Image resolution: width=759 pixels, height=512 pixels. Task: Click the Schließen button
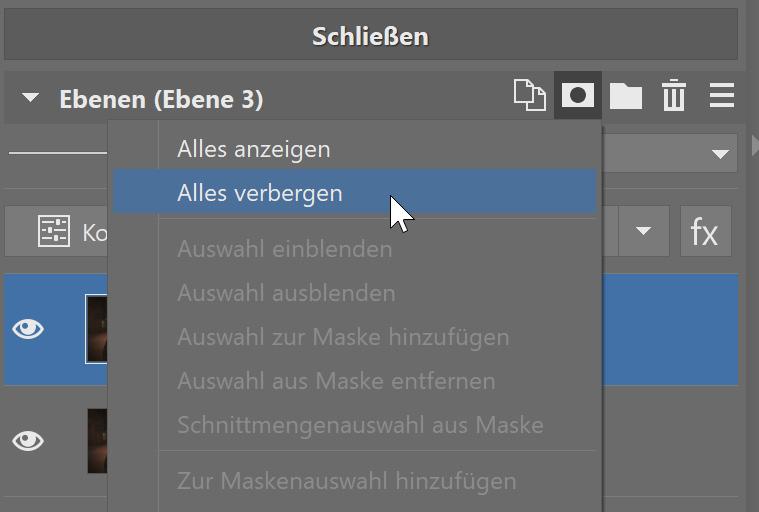tap(370, 37)
